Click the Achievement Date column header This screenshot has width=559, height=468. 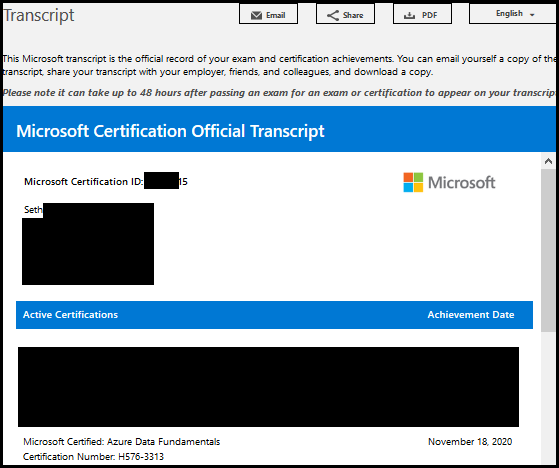(x=471, y=315)
